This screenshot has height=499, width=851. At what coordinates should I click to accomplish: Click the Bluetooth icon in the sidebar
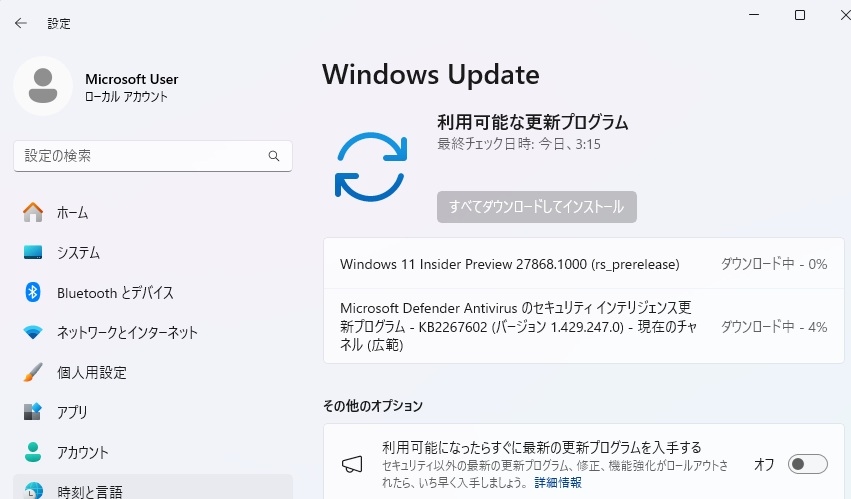(33, 292)
